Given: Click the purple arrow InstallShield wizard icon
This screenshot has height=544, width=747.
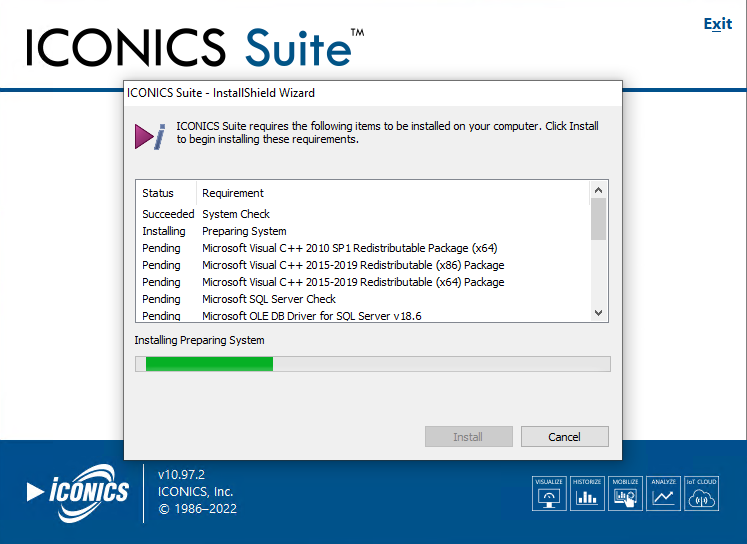Looking at the screenshot, I should pos(150,137).
